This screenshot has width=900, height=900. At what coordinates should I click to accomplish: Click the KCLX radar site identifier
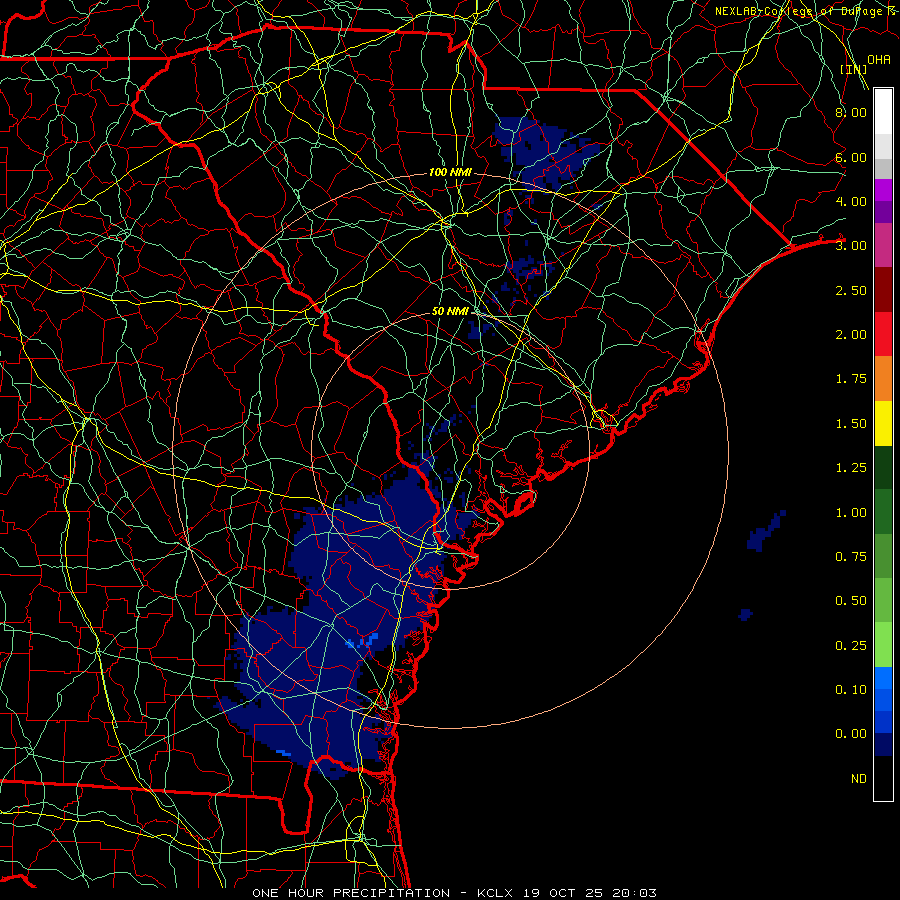[x=496, y=893]
